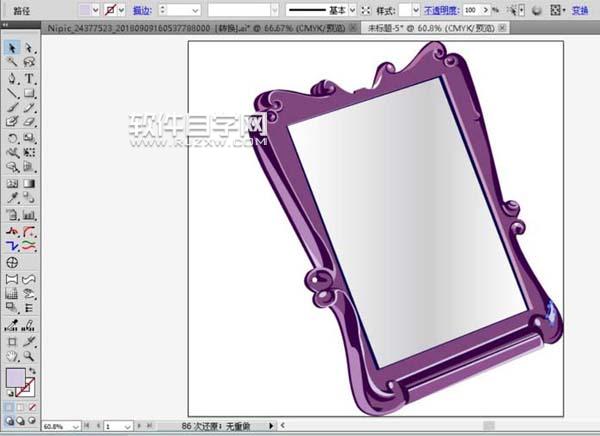Open the fill color dropdown in control bar

click(x=95, y=10)
